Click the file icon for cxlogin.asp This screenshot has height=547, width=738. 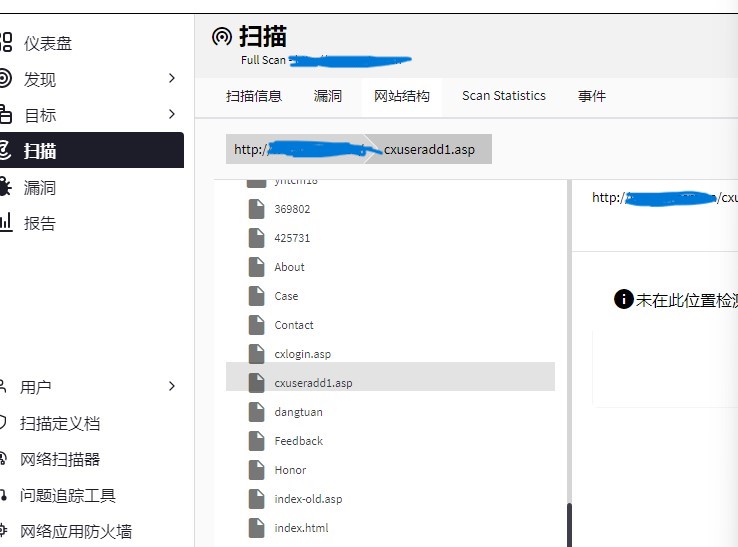point(257,354)
